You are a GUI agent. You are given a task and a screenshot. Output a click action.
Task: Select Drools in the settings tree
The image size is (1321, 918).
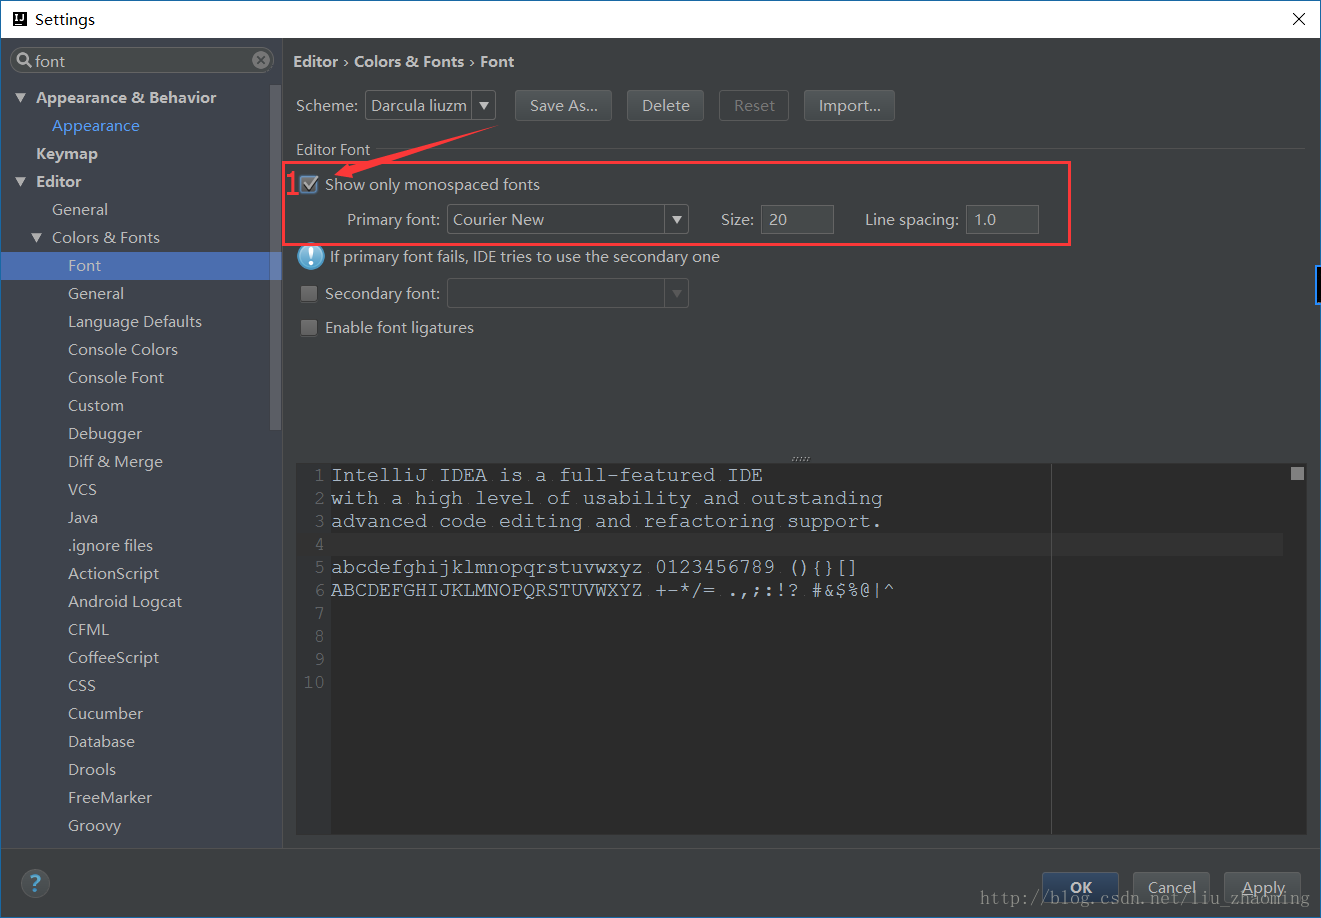tap(92, 769)
